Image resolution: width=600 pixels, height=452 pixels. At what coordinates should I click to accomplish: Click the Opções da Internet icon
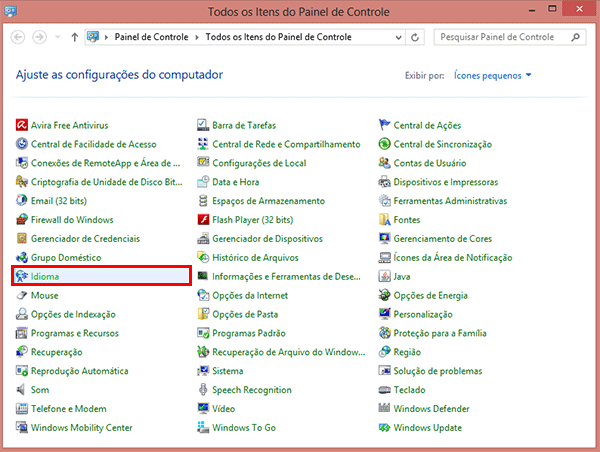coord(203,295)
